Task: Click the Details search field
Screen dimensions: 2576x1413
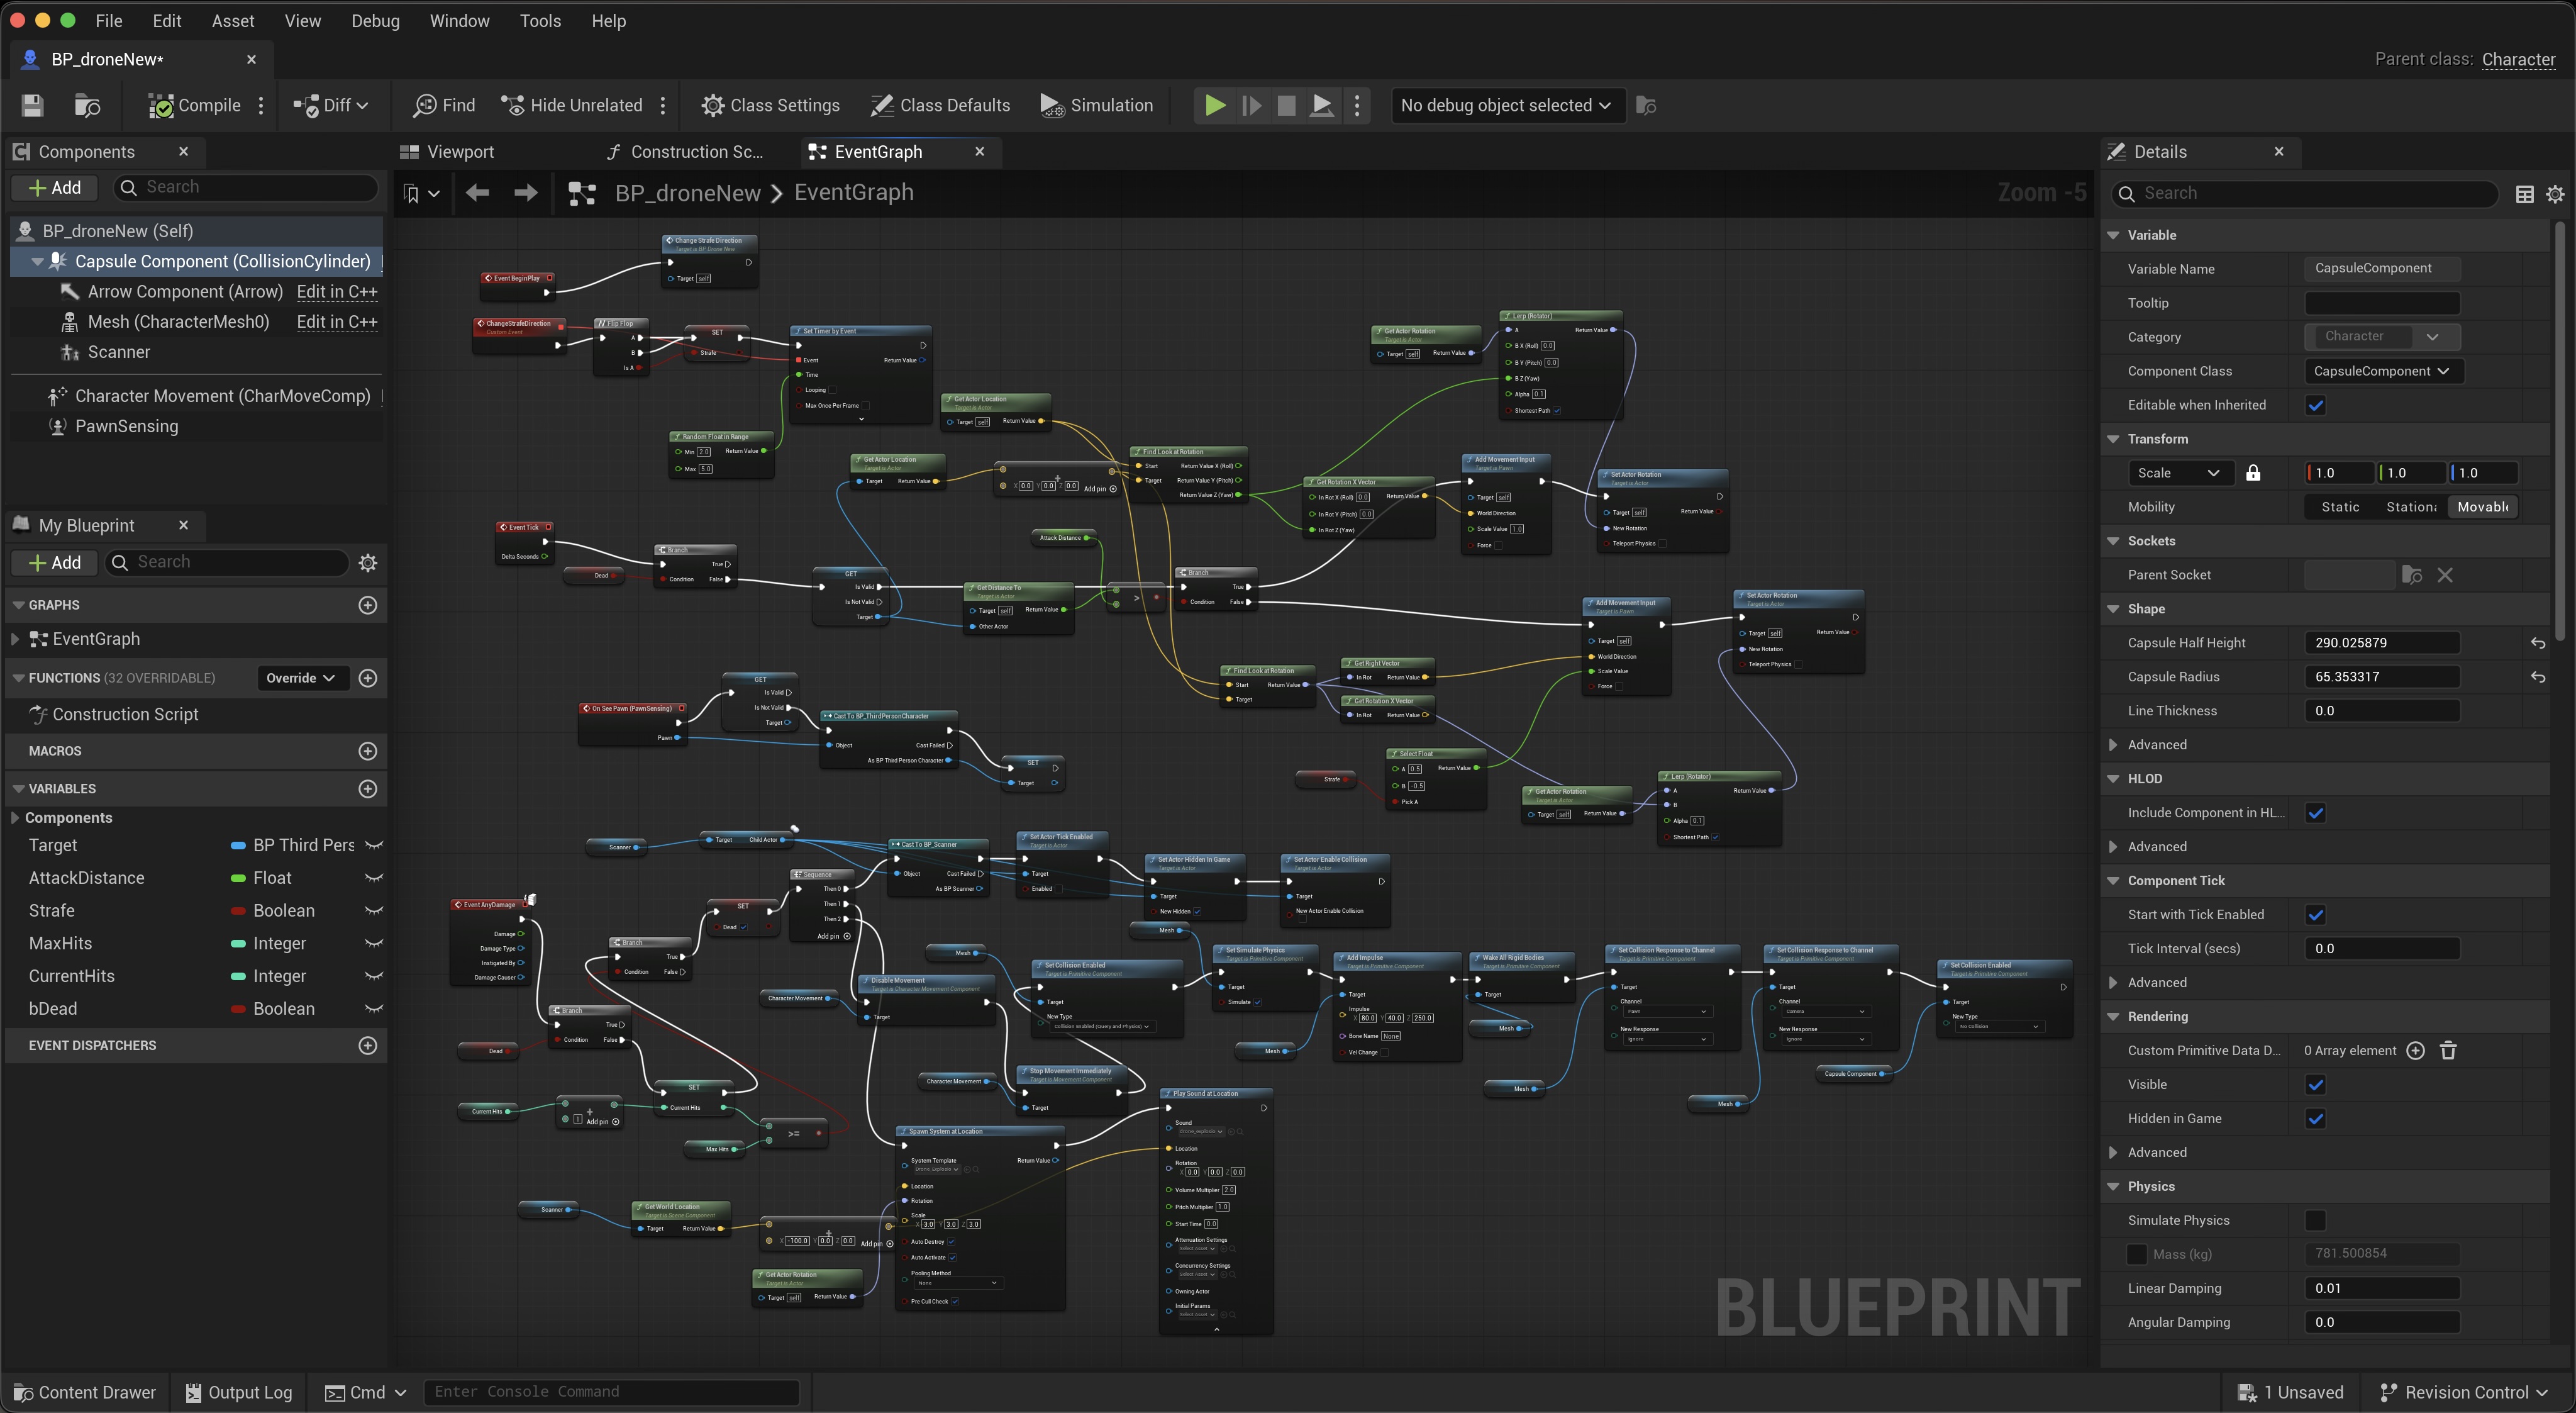Action: pyautogui.click(x=2306, y=194)
